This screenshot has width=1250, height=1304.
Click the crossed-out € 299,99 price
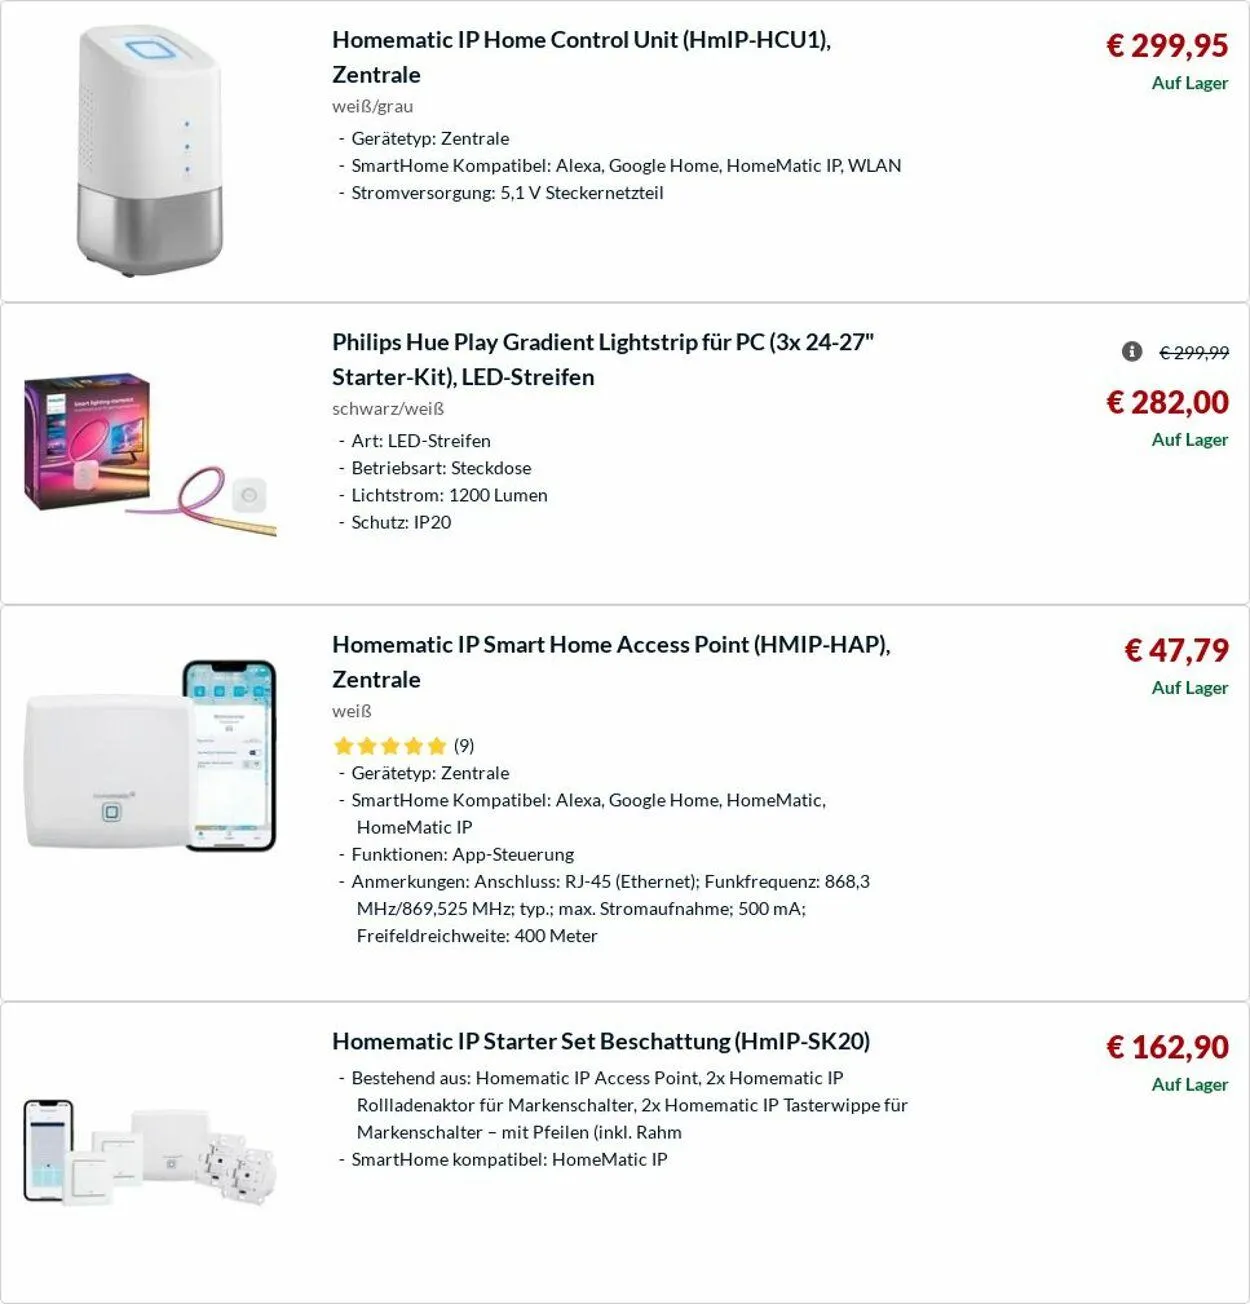tap(1194, 352)
